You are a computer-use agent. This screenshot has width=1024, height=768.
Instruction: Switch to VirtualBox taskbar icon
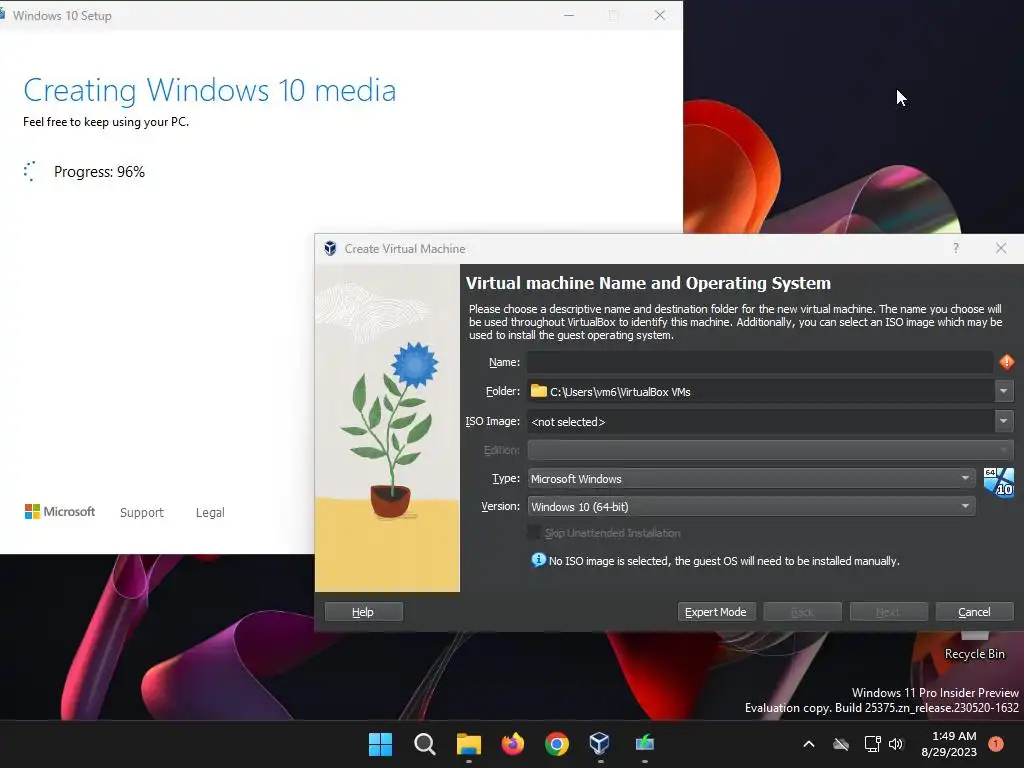pos(600,744)
